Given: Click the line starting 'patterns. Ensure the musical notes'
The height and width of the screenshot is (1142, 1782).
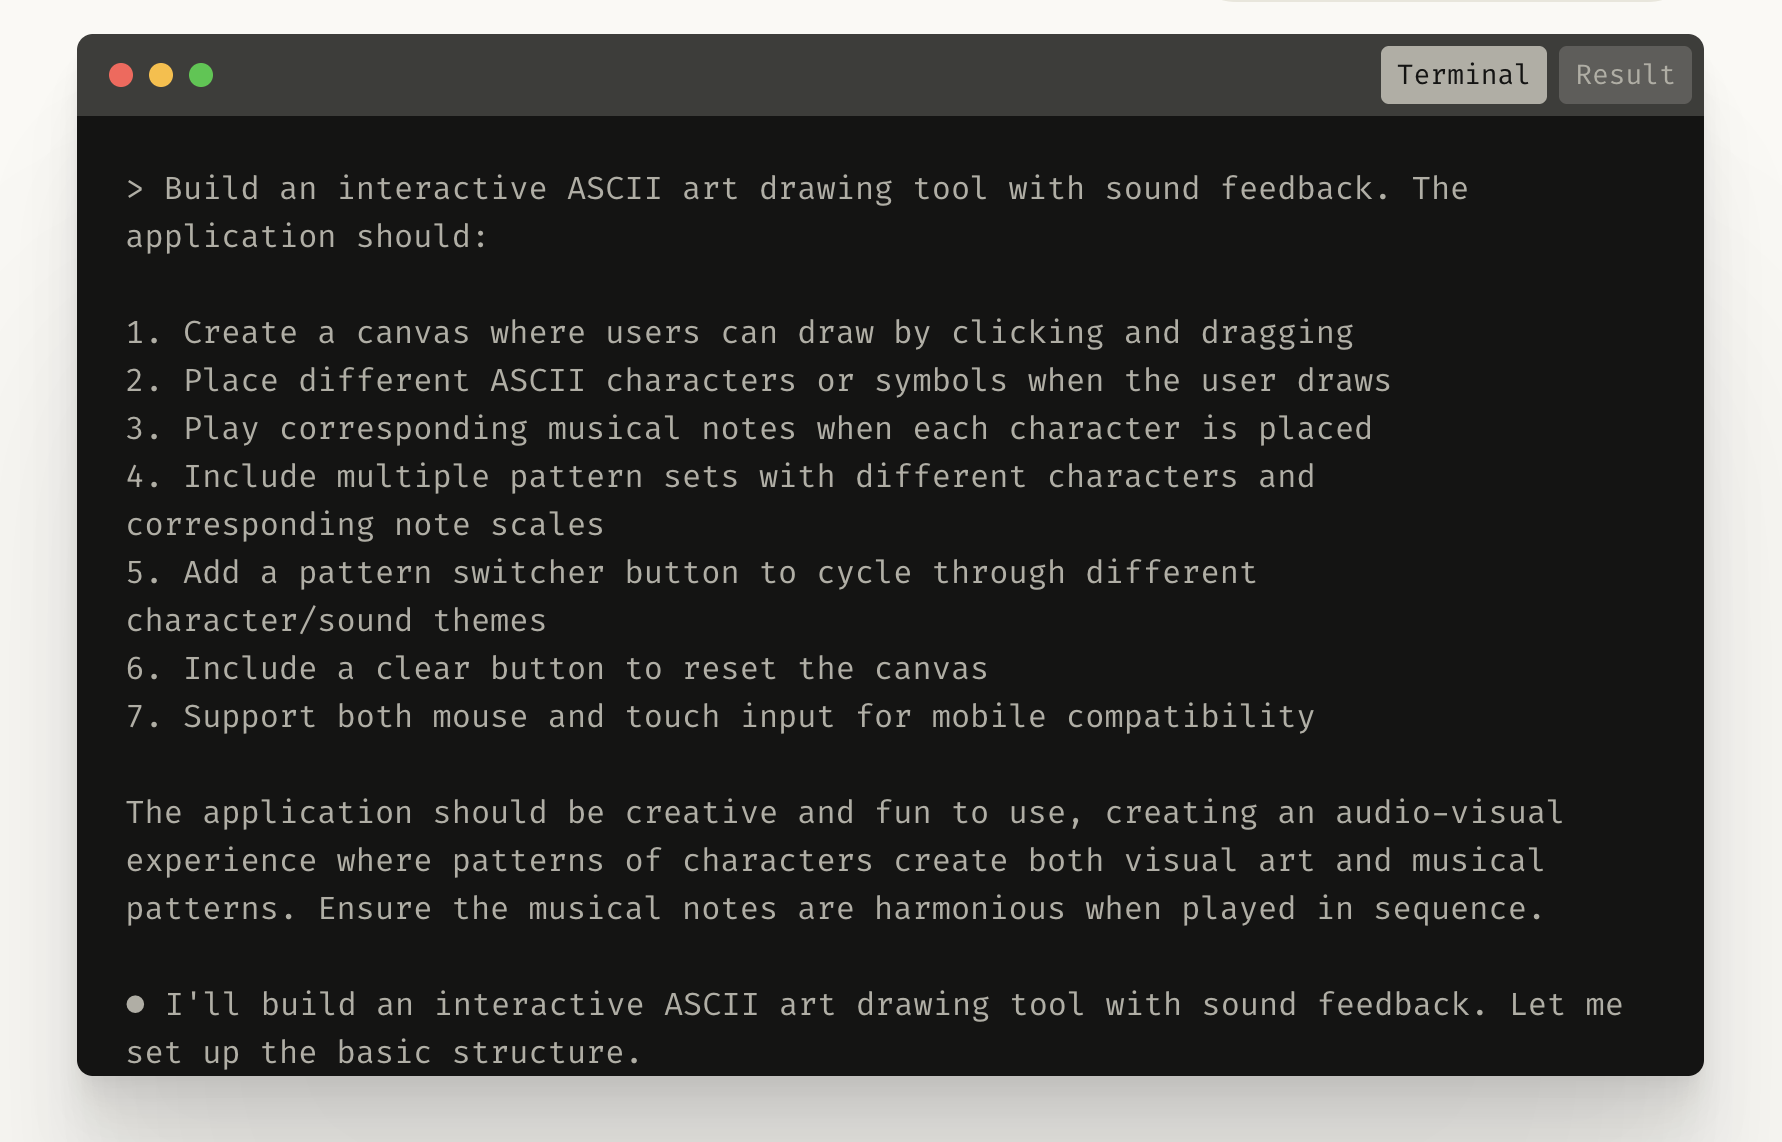Looking at the screenshot, I should 835,908.
